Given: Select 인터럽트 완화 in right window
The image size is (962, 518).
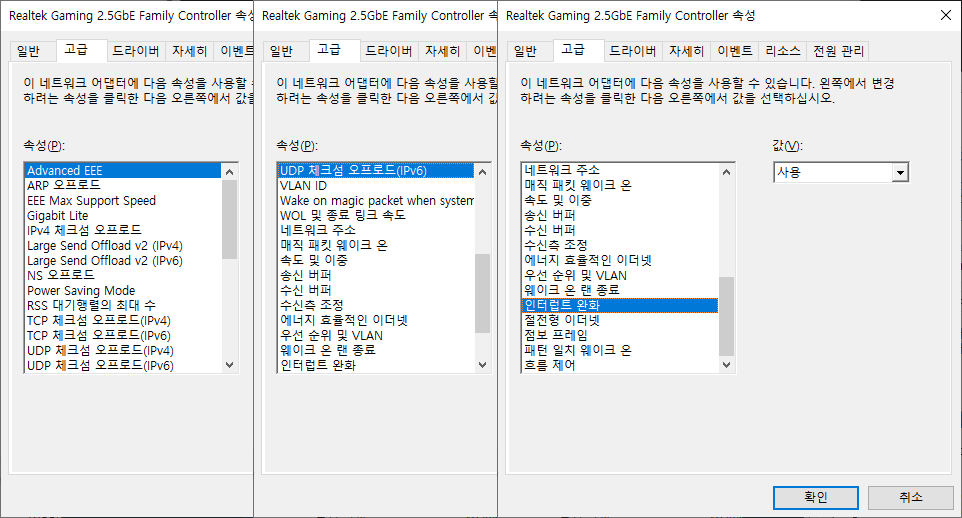Looking at the screenshot, I should click(620, 305).
